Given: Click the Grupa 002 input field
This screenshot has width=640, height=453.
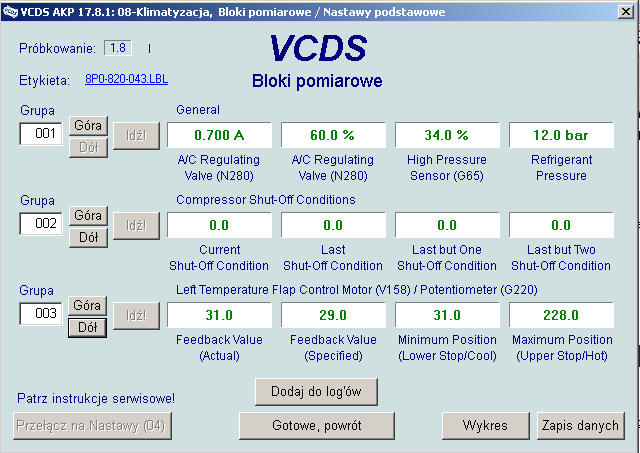Looking at the screenshot, I should pos(41,224).
